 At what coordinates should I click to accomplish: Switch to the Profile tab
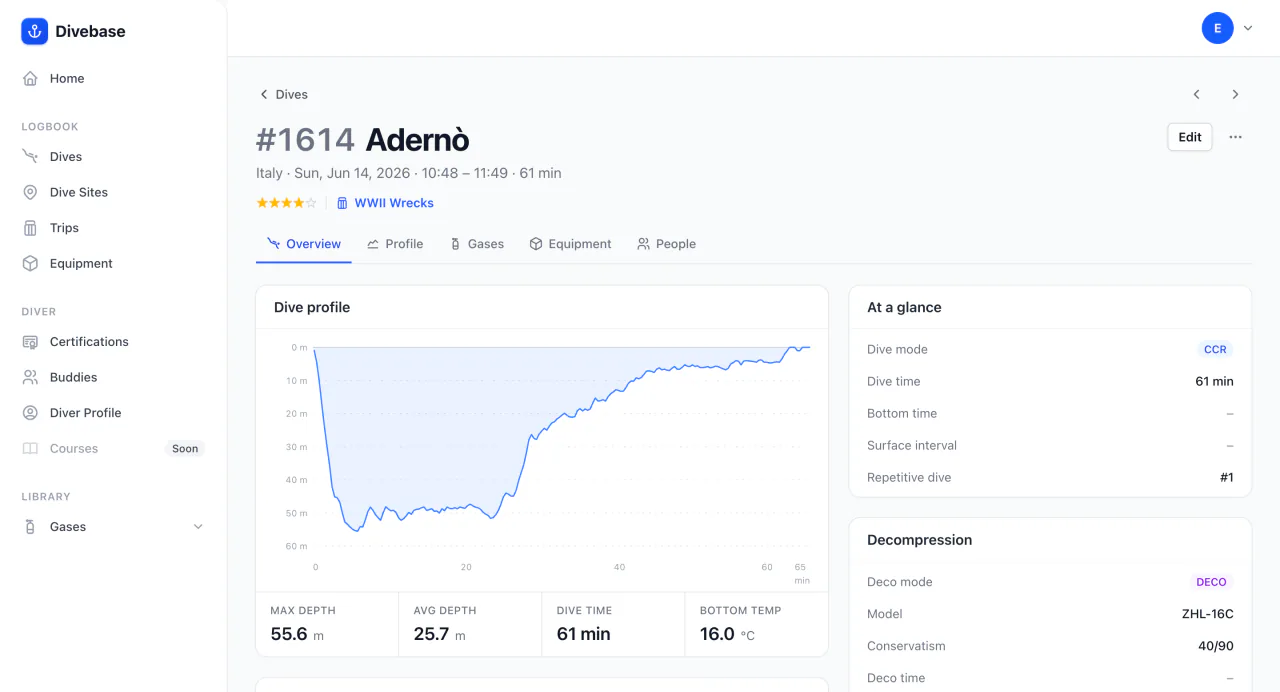395,244
